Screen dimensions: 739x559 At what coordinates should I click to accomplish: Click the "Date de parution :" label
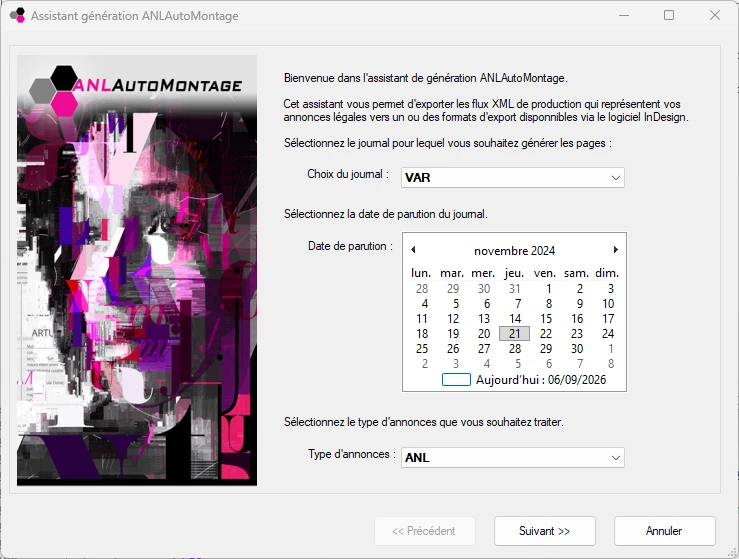(350, 246)
